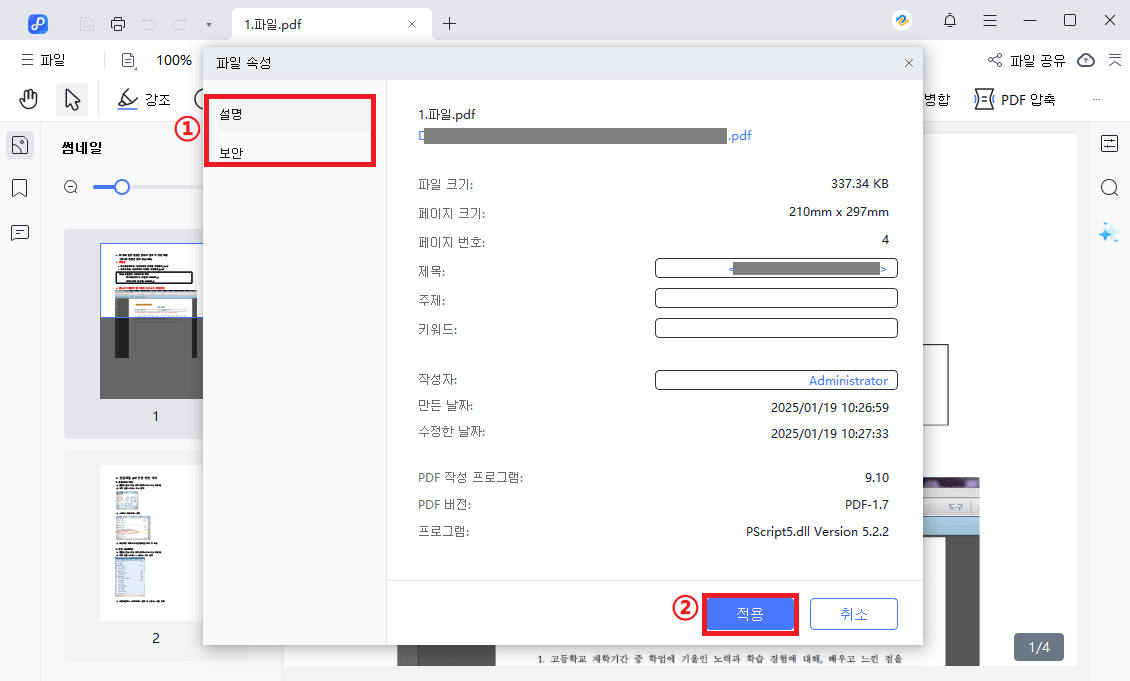Viewport: 1130px width, 681px height.
Task: Open a new tab with plus button
Action: click(449, 24)
